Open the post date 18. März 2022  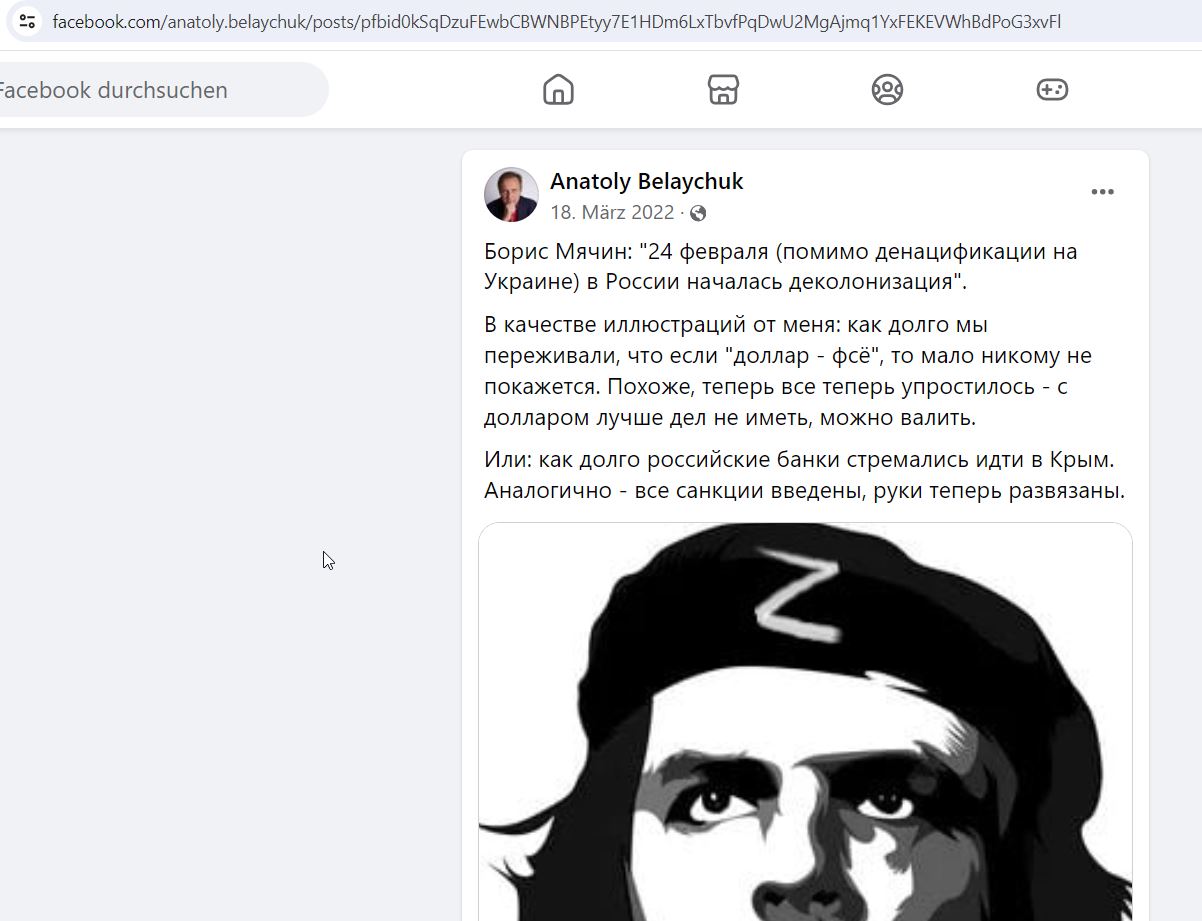pos(612,213)
